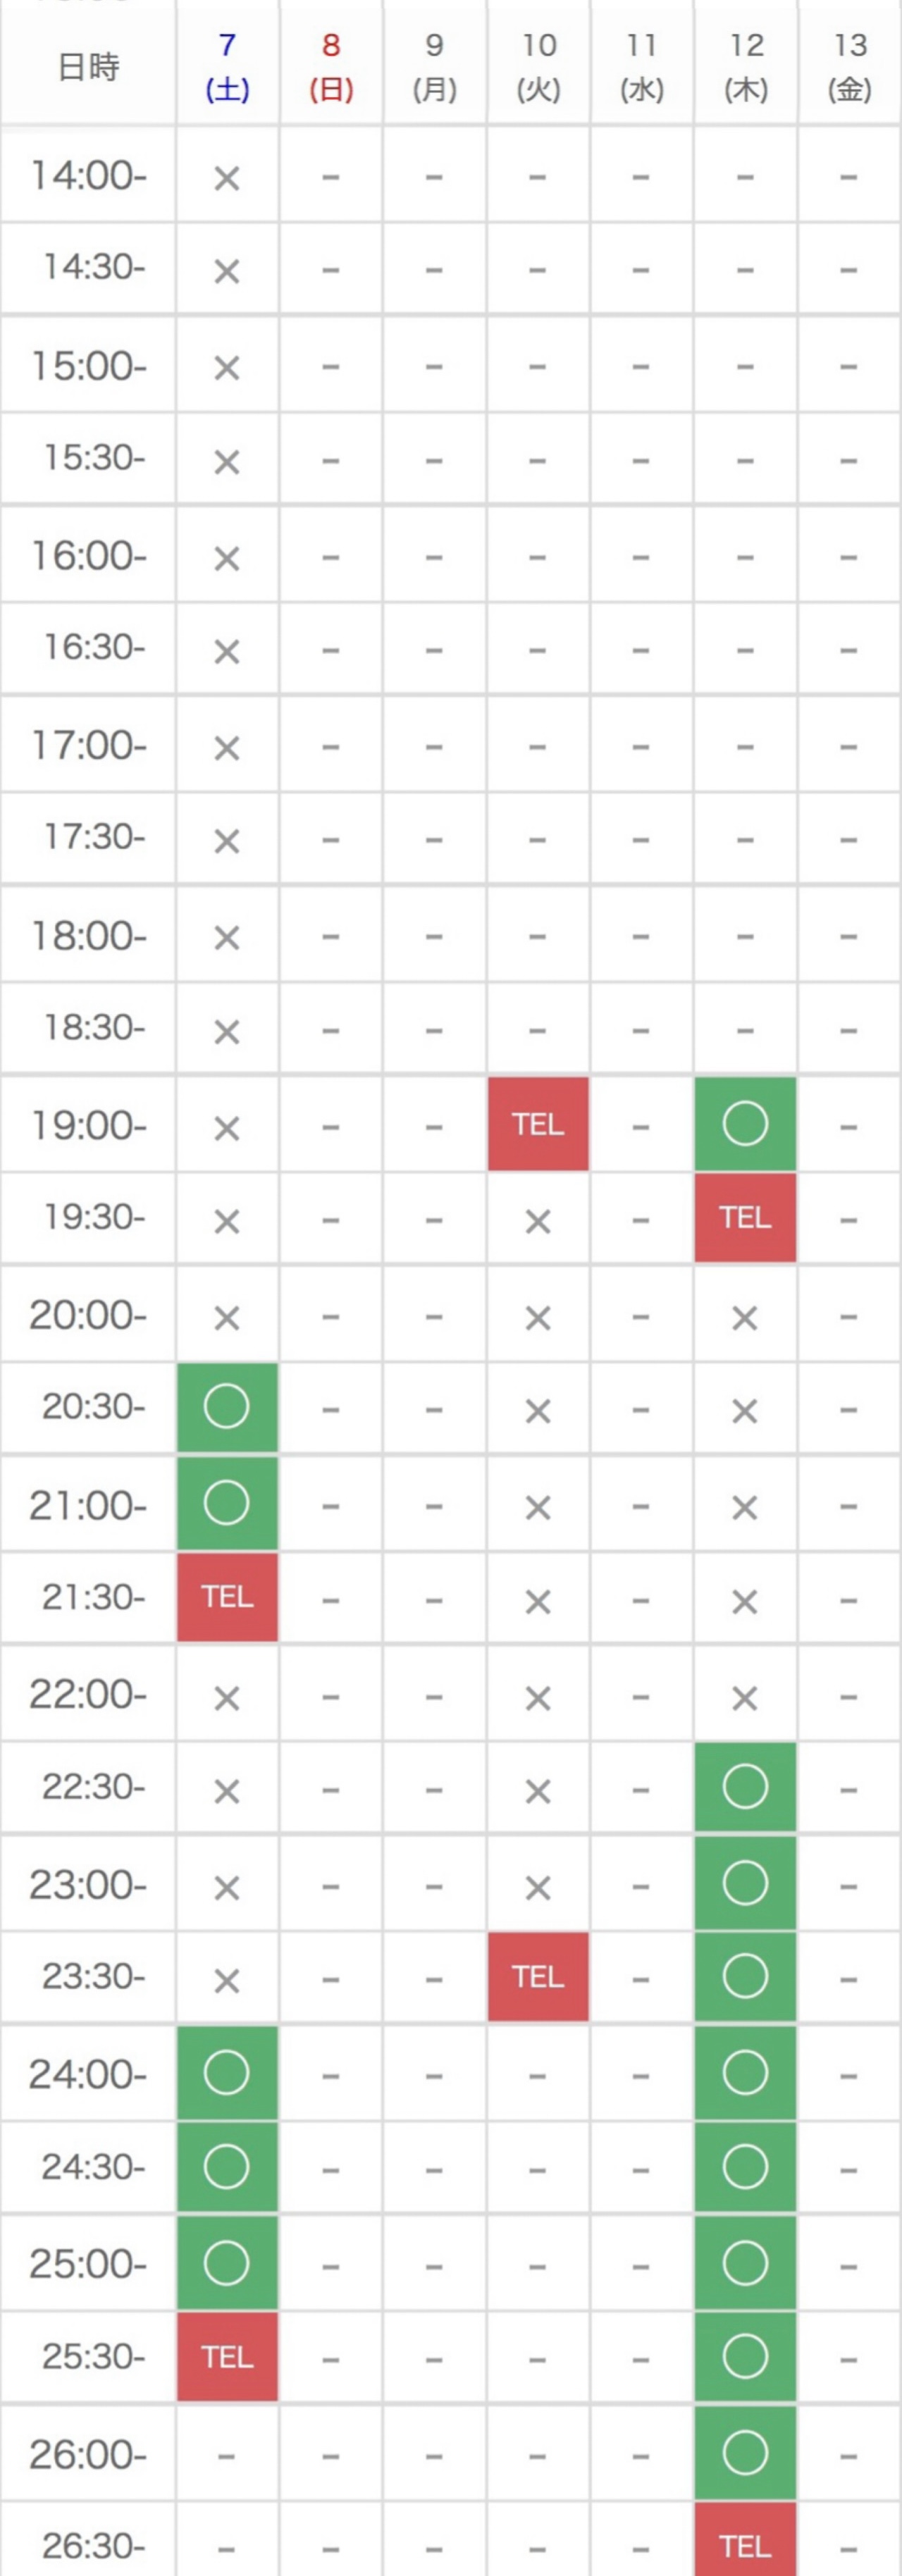Screen dimensions: 902x2576
Task: Click the Saturday 7 (土) date header
Action: click(227, 67)
